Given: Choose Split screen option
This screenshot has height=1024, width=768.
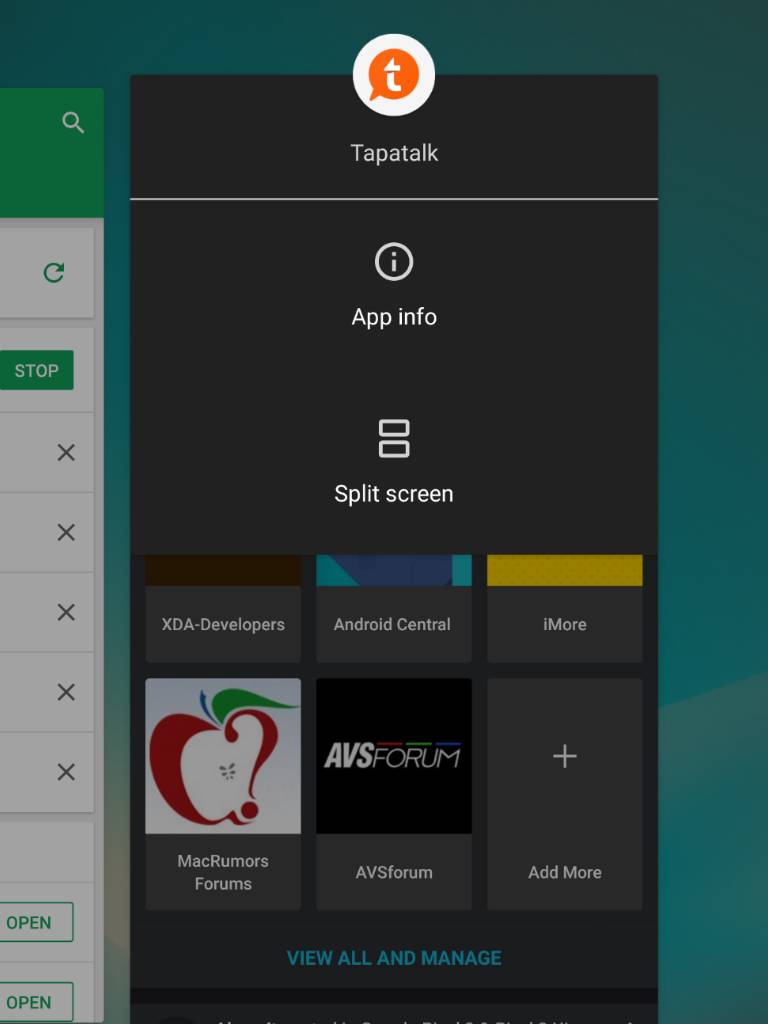Looking at the screenshot, I should click(x=394, y=463).
